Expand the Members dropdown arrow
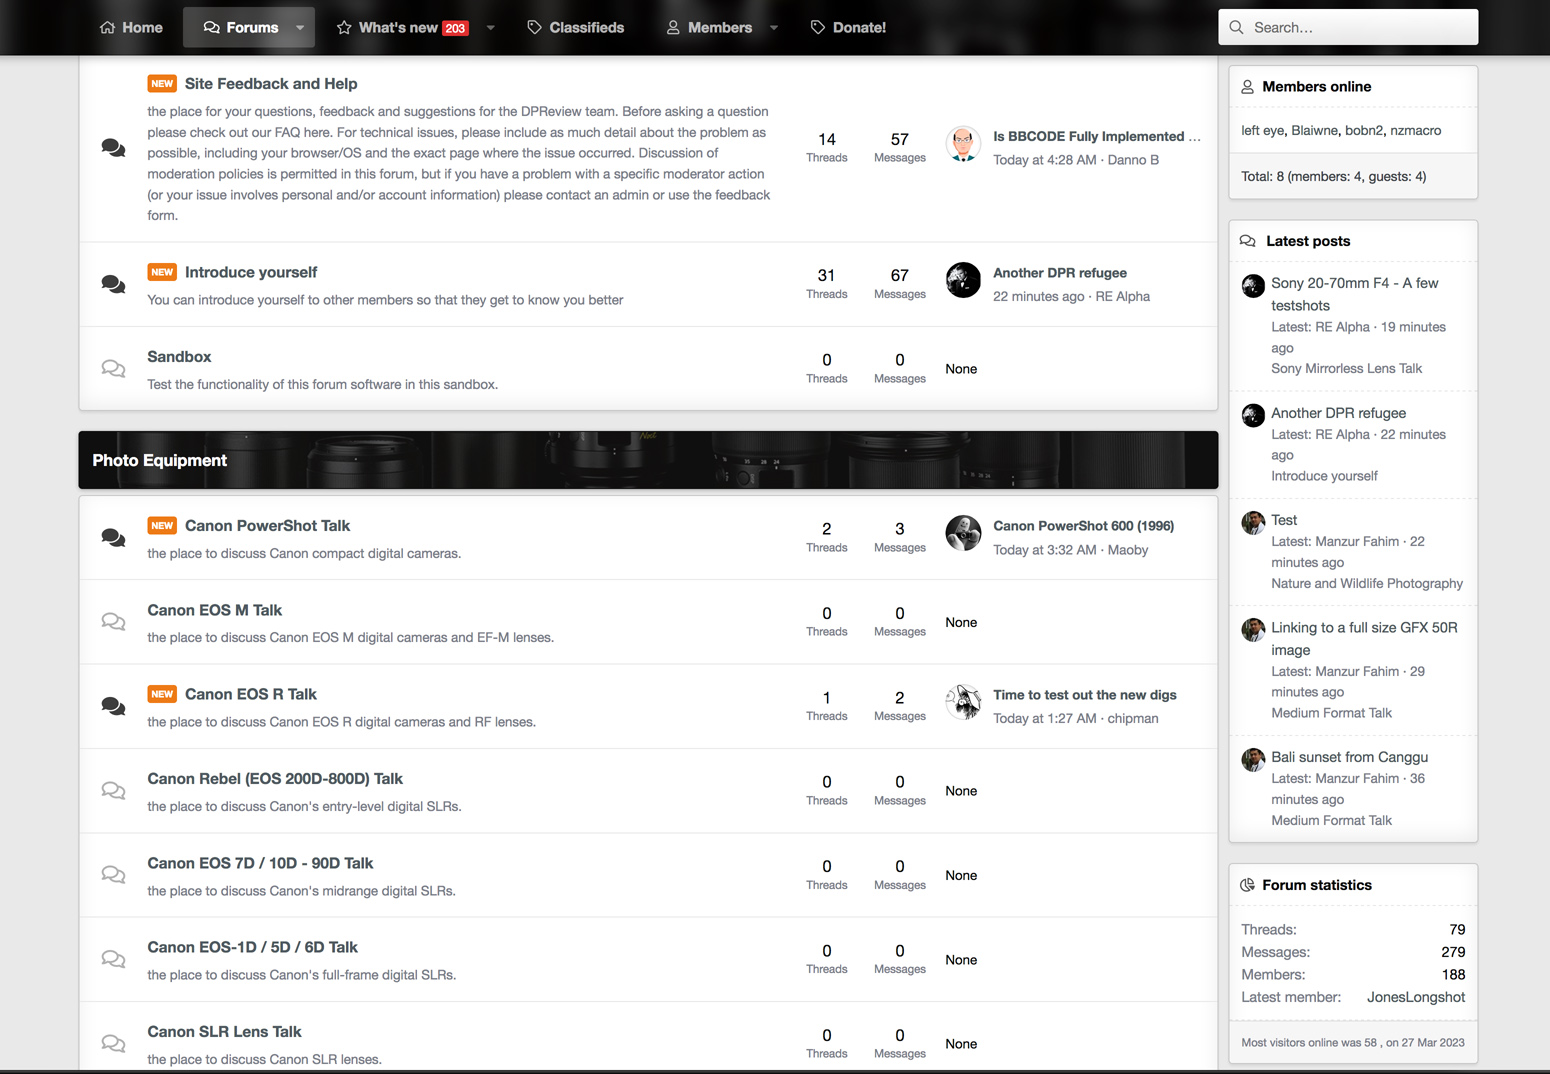The width and height of the screenshot is (1550, 1074). click(x=774, y=28)
